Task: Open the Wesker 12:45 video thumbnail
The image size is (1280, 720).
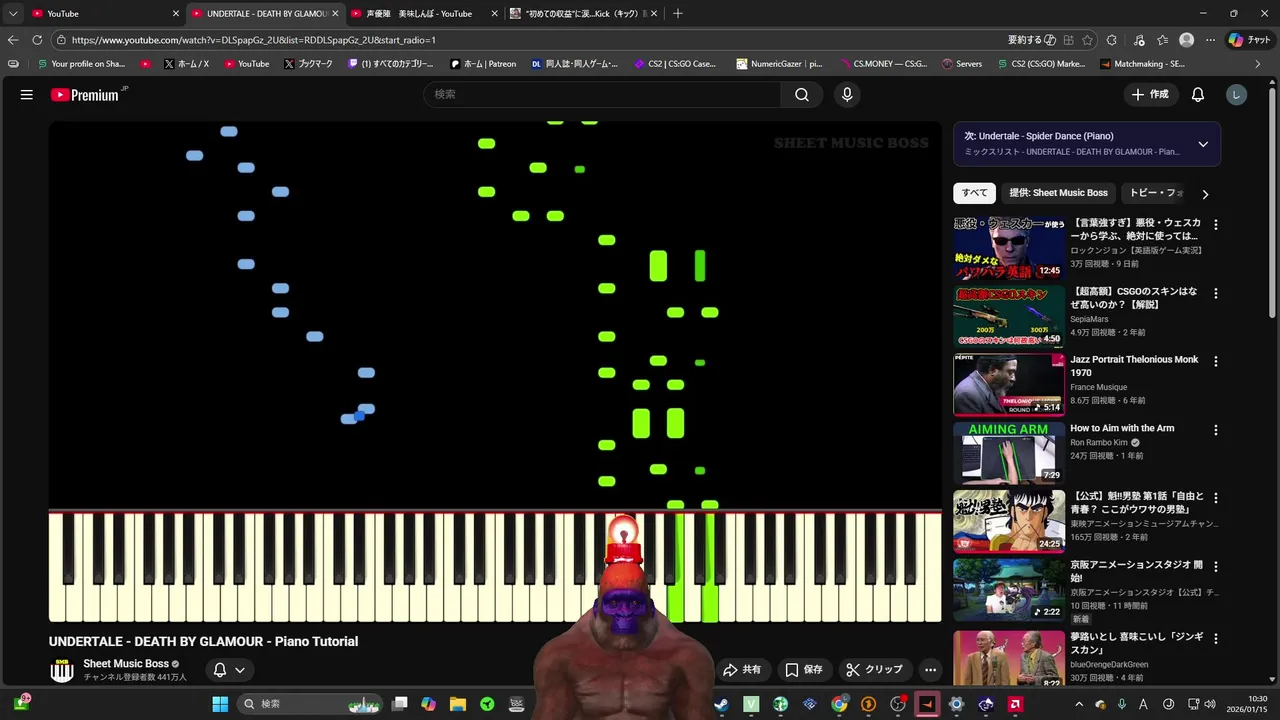Action: (1009, 248)
